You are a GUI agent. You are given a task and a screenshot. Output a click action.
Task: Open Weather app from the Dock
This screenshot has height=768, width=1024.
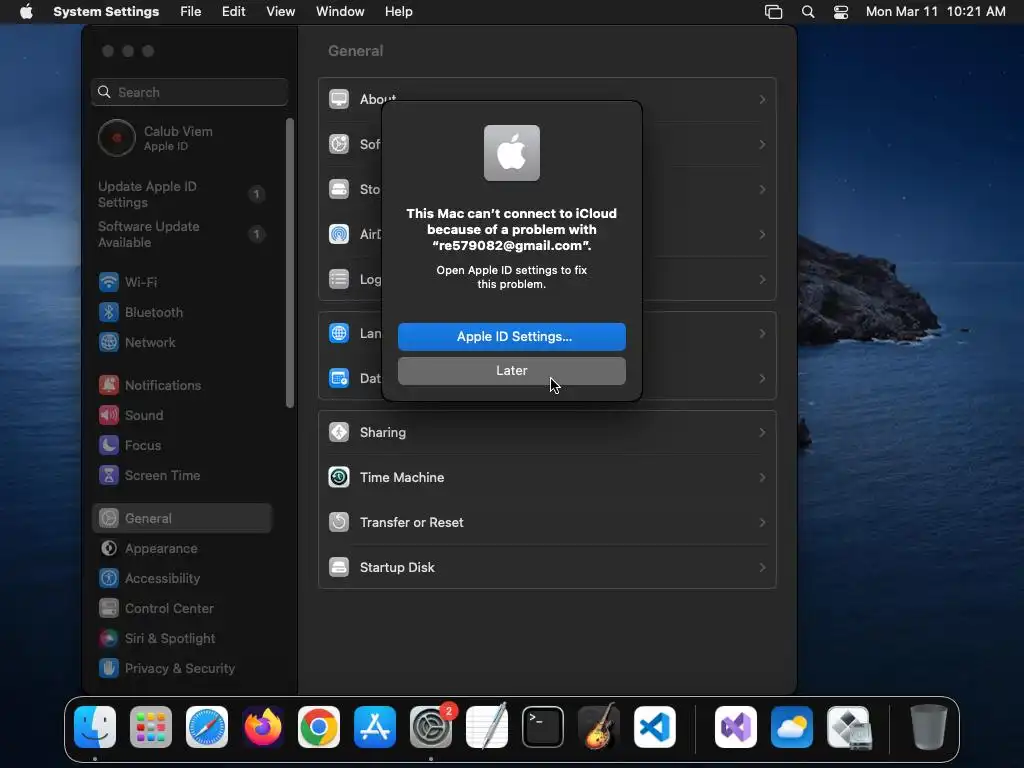coord(792,727)
